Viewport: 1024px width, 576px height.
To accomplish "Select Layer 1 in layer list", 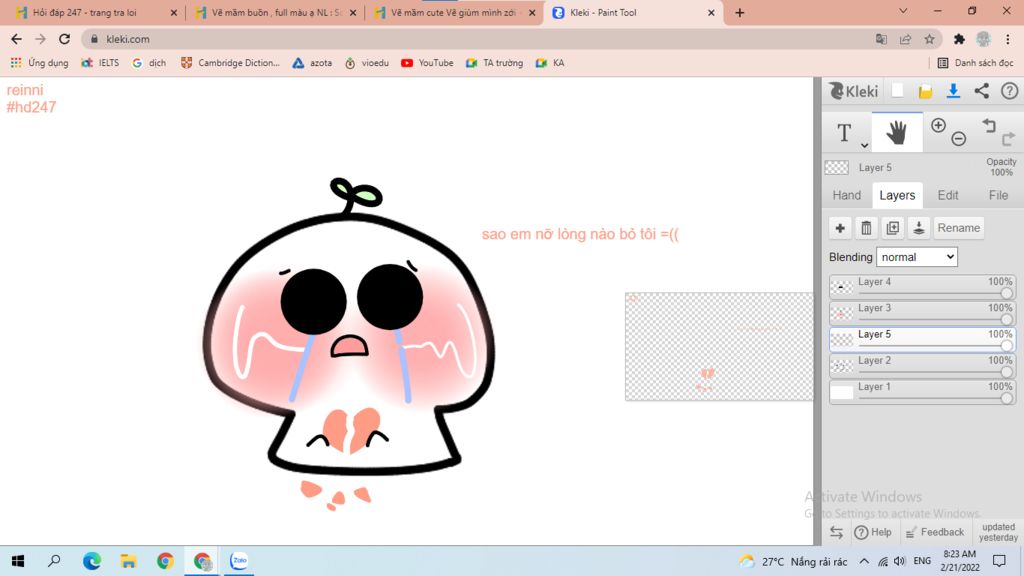I will pyautogui.click(x=922, y=391).
